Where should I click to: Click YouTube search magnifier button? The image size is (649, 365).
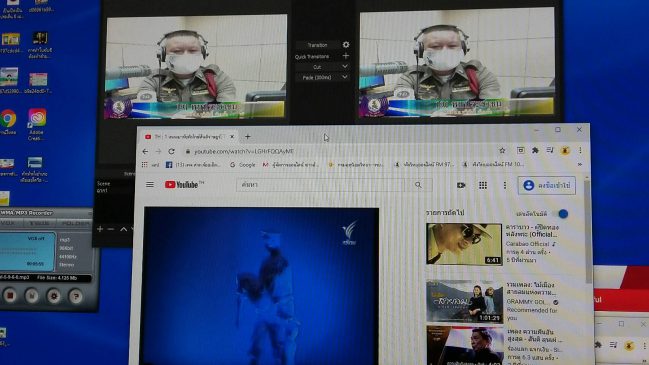[418, 185]
